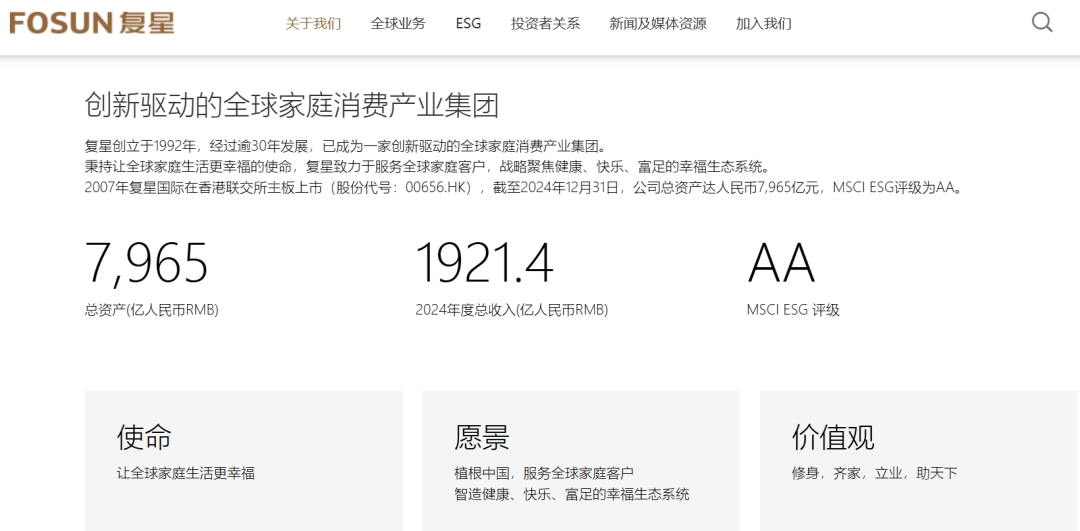
Task: Open the 投资者关系 menu
Action: click(546, 23)
